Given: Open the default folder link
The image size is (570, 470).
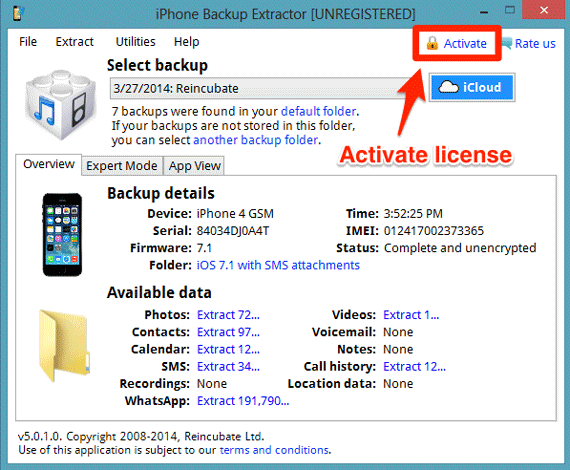Looking at the screenshot, I should click(x=318, y=111).
